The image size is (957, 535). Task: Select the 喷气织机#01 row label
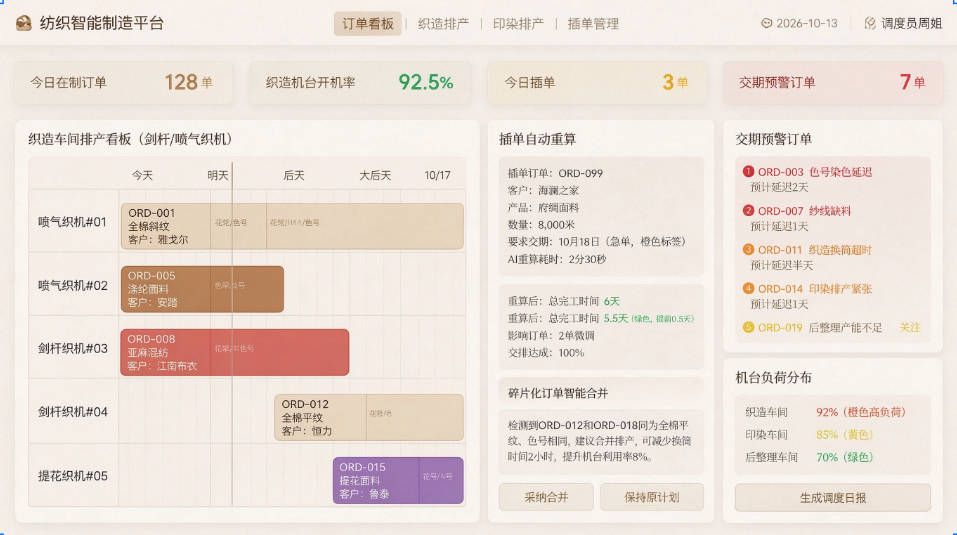pyautogui.click(x=73, y=222)
